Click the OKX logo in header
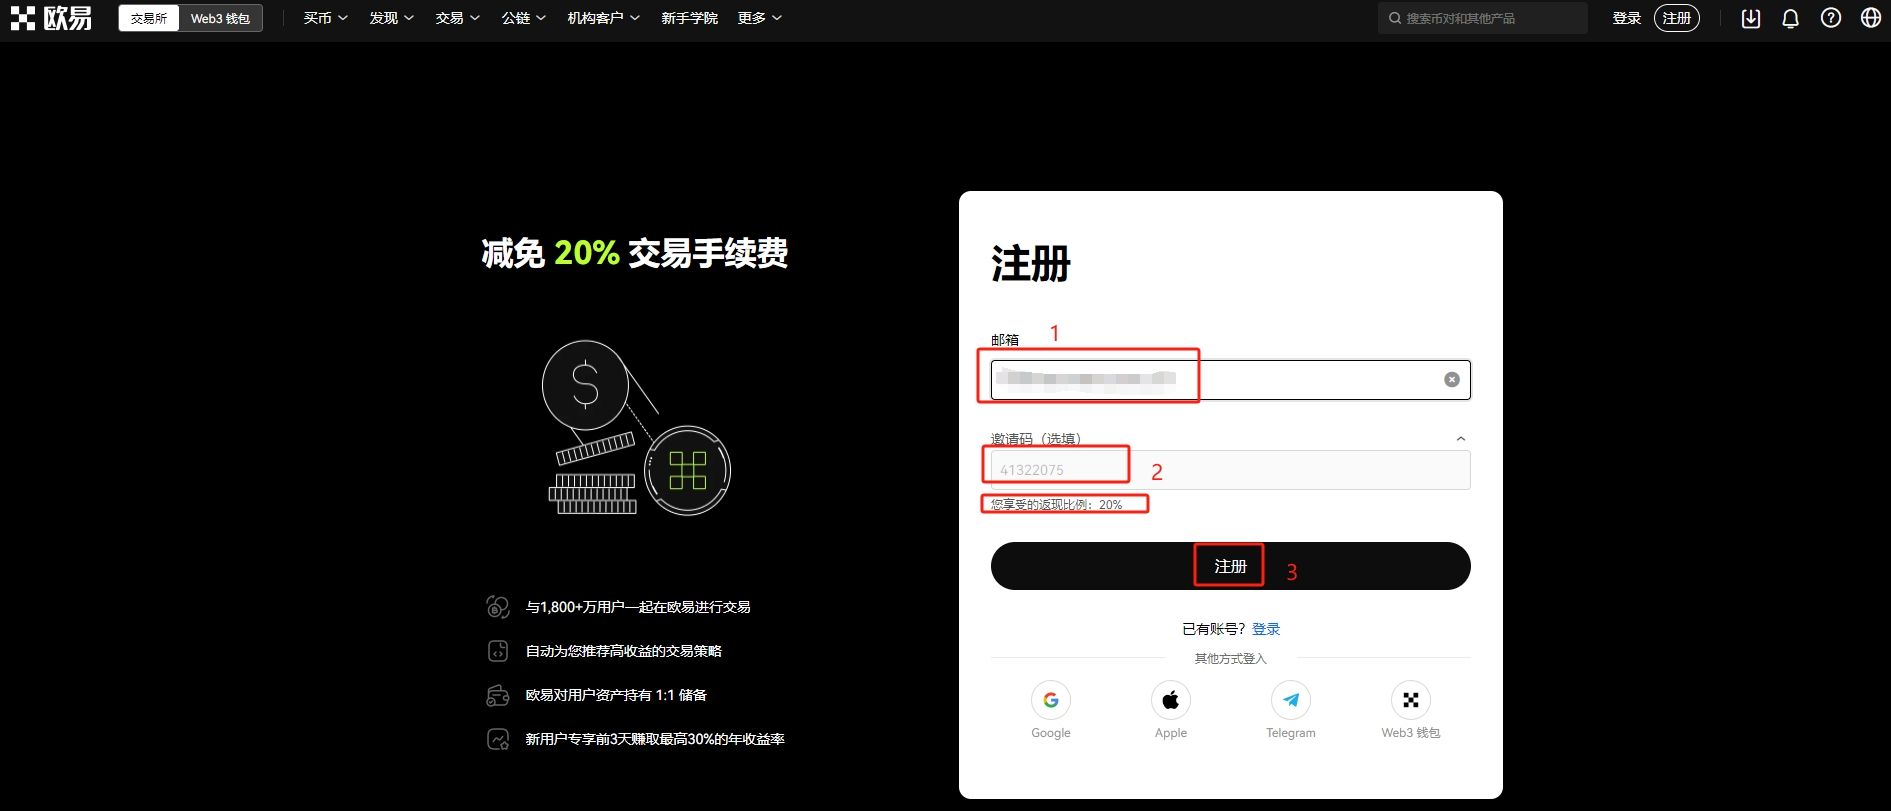The width and height of the screenshot is (1891, 811). 51,18
